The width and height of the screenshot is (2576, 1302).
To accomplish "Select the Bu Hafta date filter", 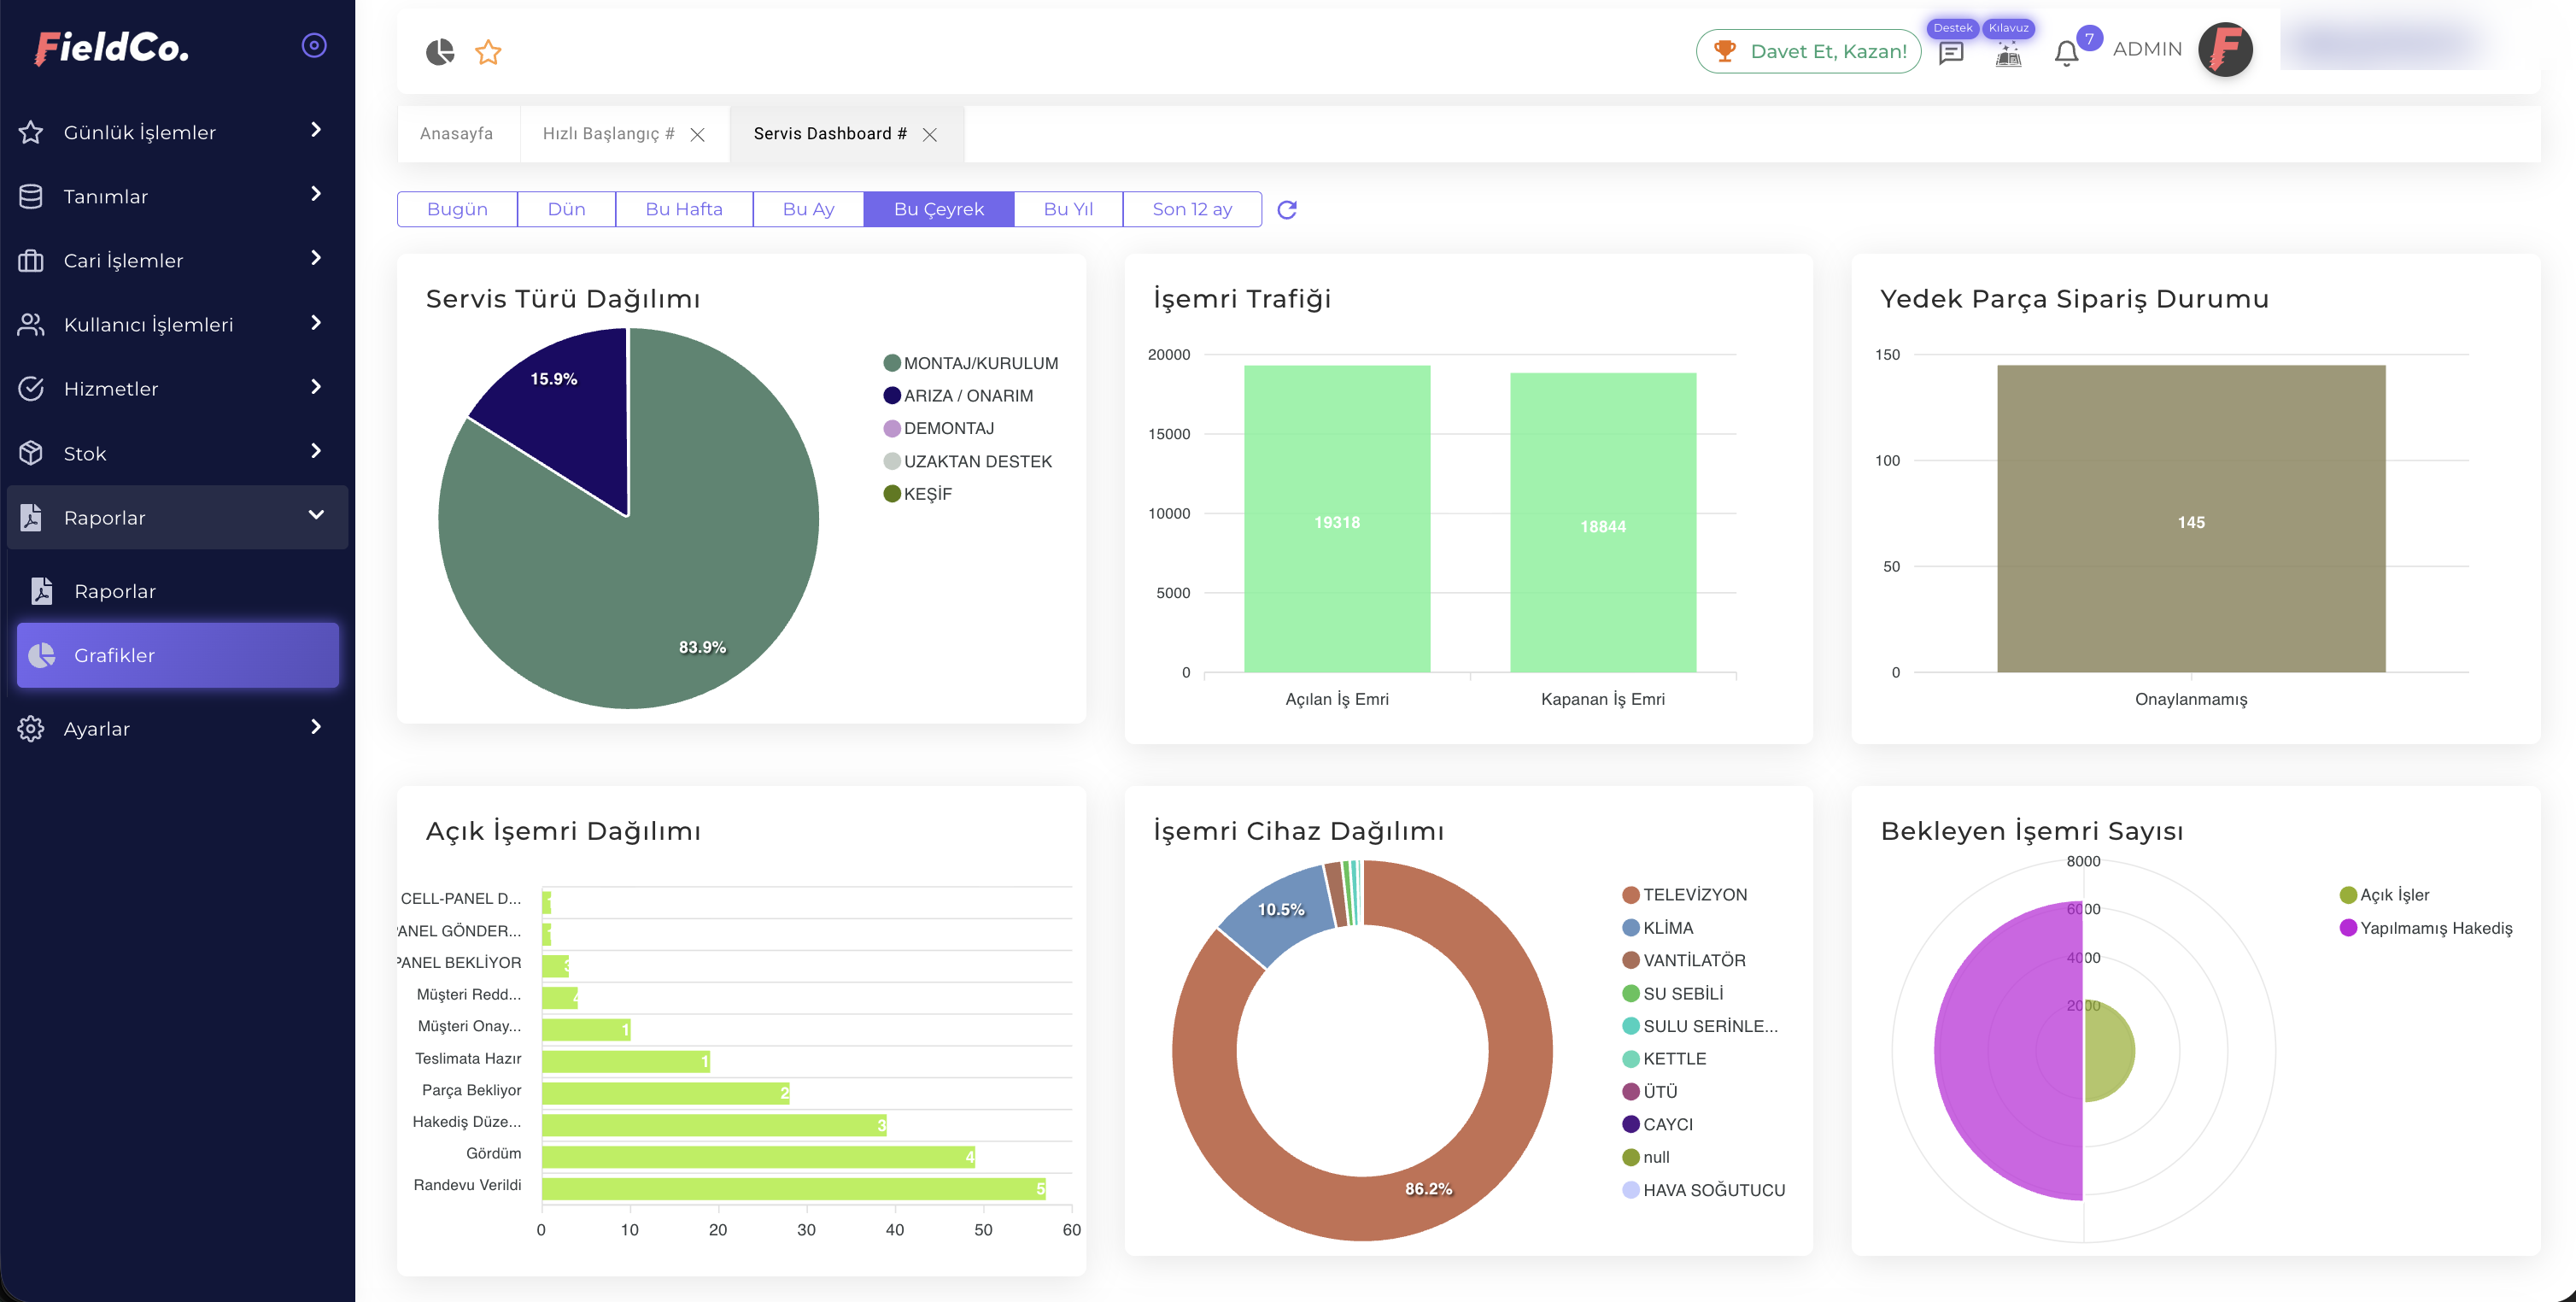I will pos(684,209).
